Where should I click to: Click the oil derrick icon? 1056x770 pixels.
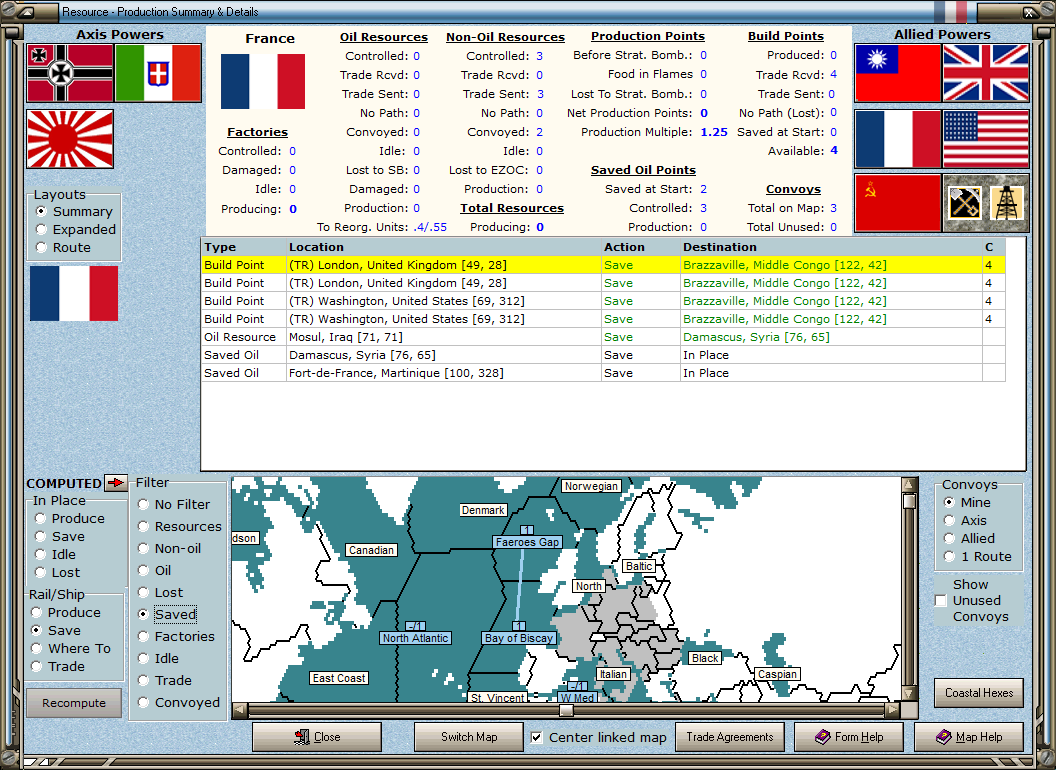(1008, 202)
